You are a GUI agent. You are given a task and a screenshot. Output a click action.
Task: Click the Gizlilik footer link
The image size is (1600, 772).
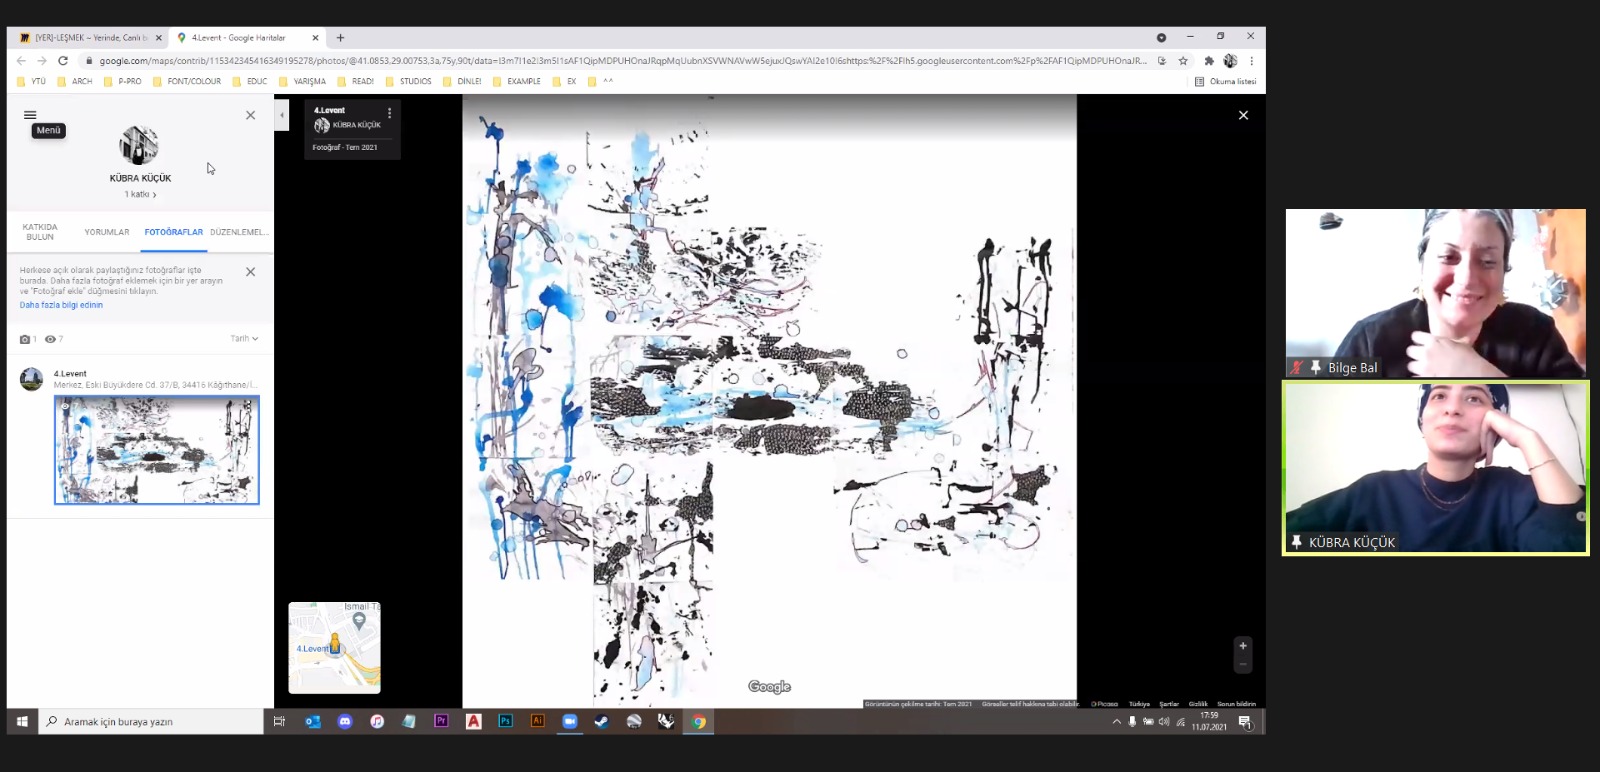point(1198,704)
